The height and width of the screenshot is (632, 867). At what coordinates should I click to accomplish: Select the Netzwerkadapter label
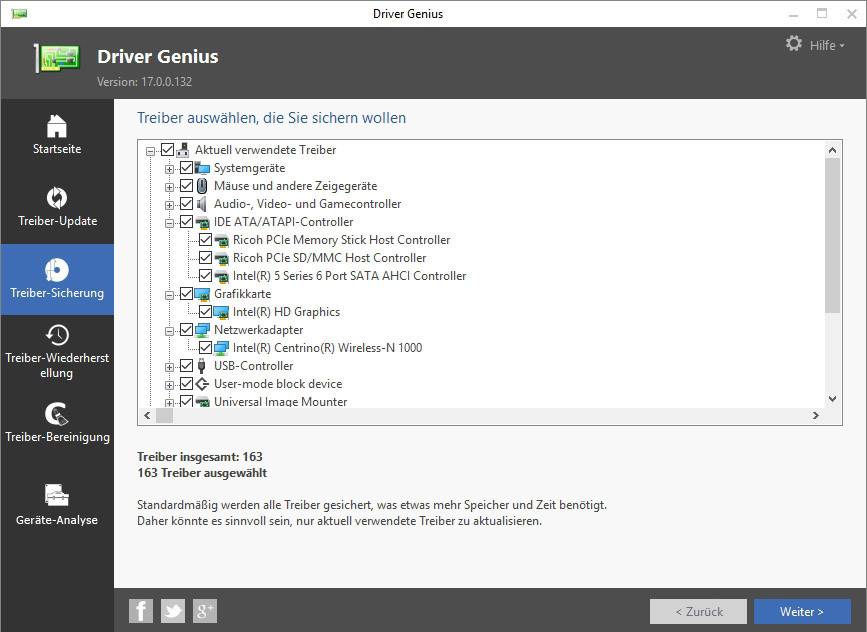(258, 330)
